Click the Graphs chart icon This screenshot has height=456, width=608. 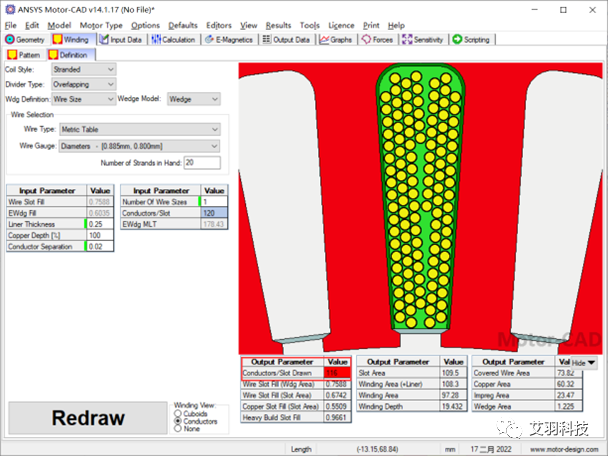click(324, 40)
